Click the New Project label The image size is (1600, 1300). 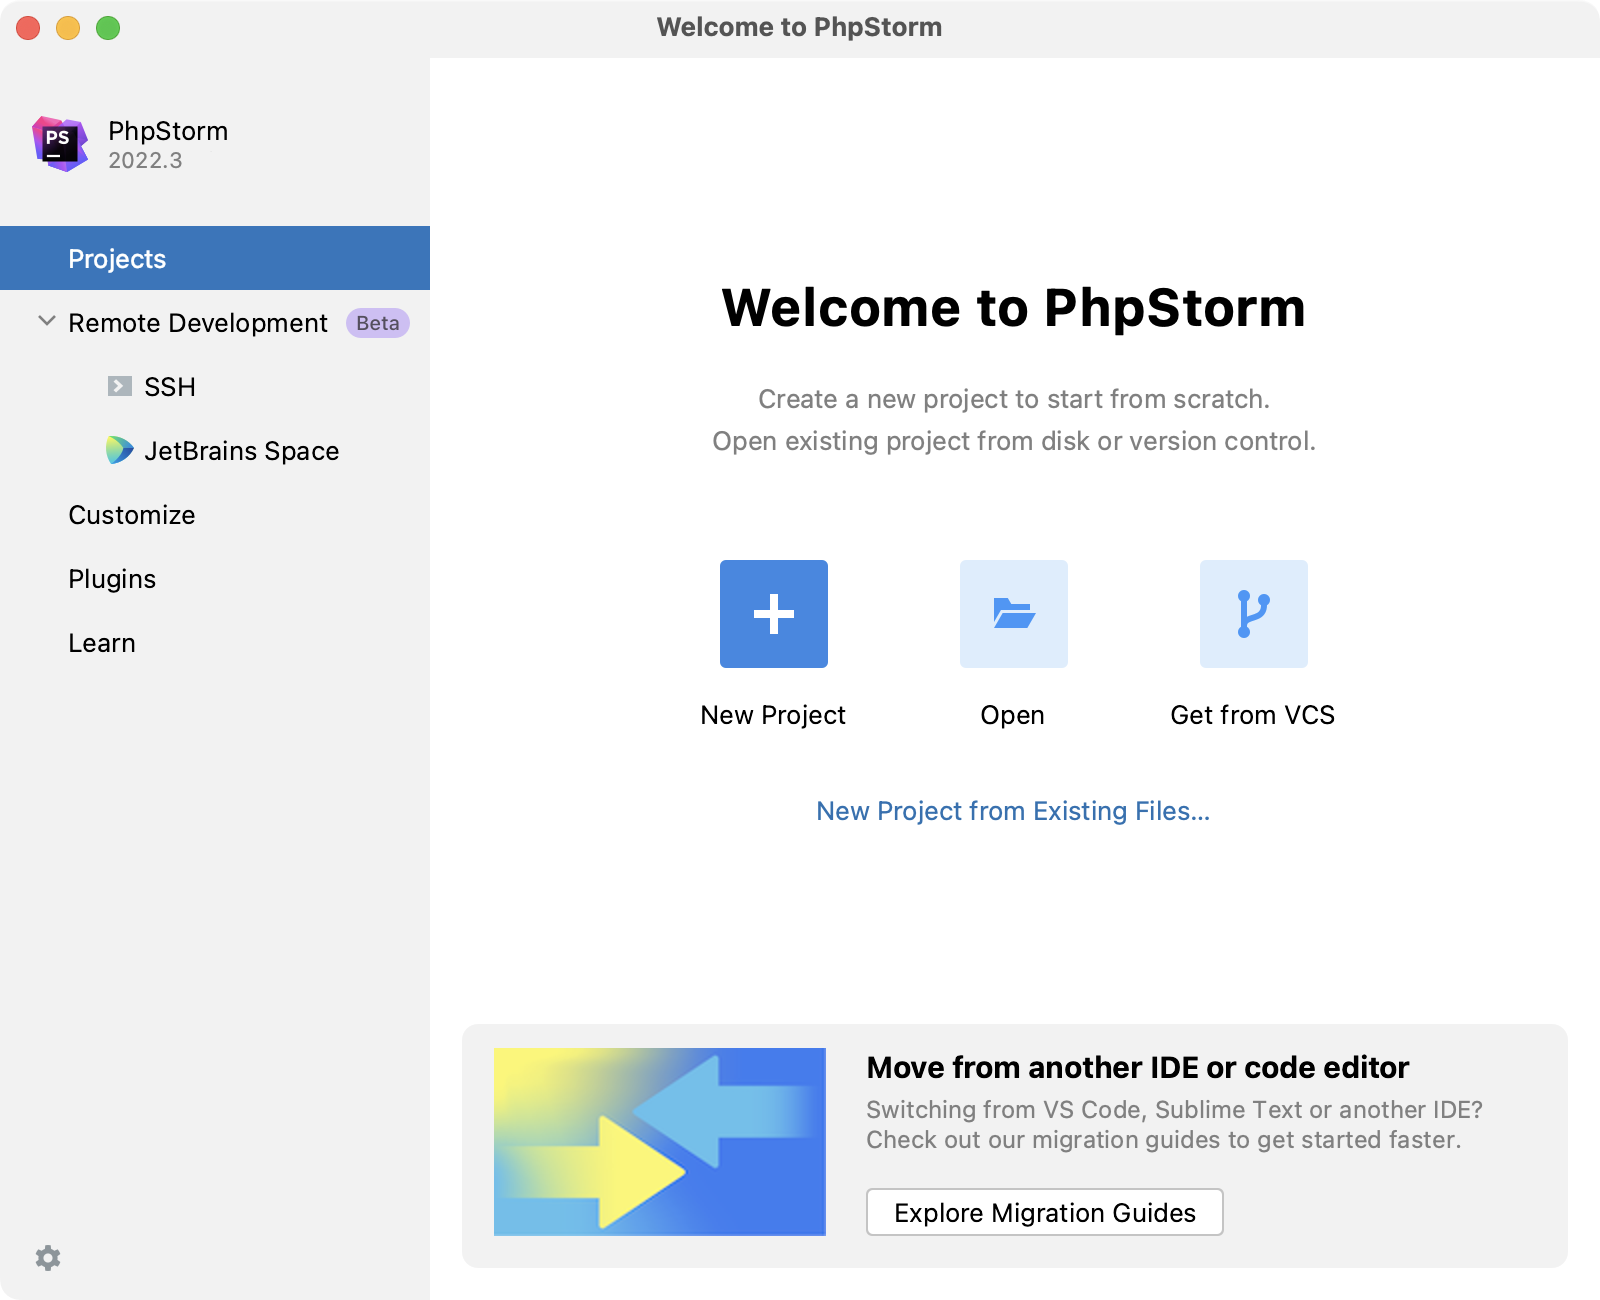pos(773,715)
